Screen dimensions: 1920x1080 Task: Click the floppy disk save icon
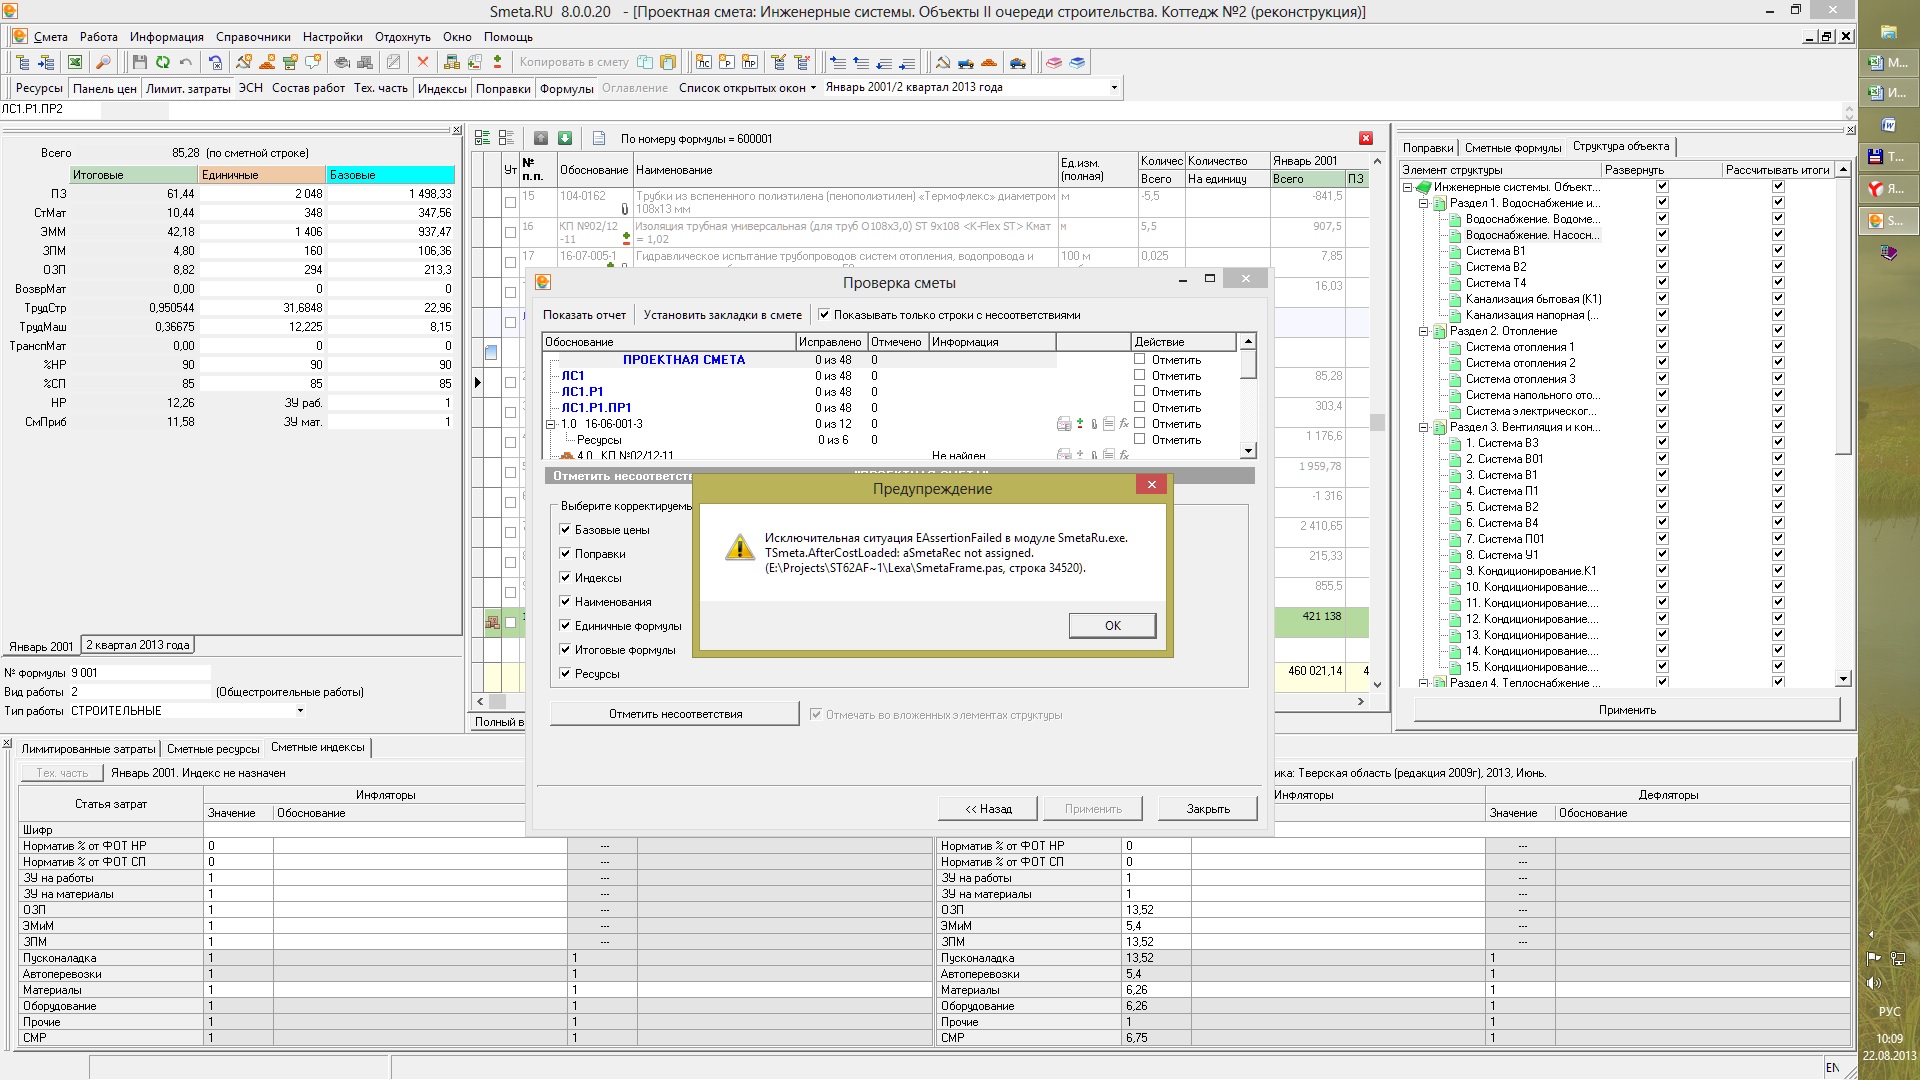[140, 62]
